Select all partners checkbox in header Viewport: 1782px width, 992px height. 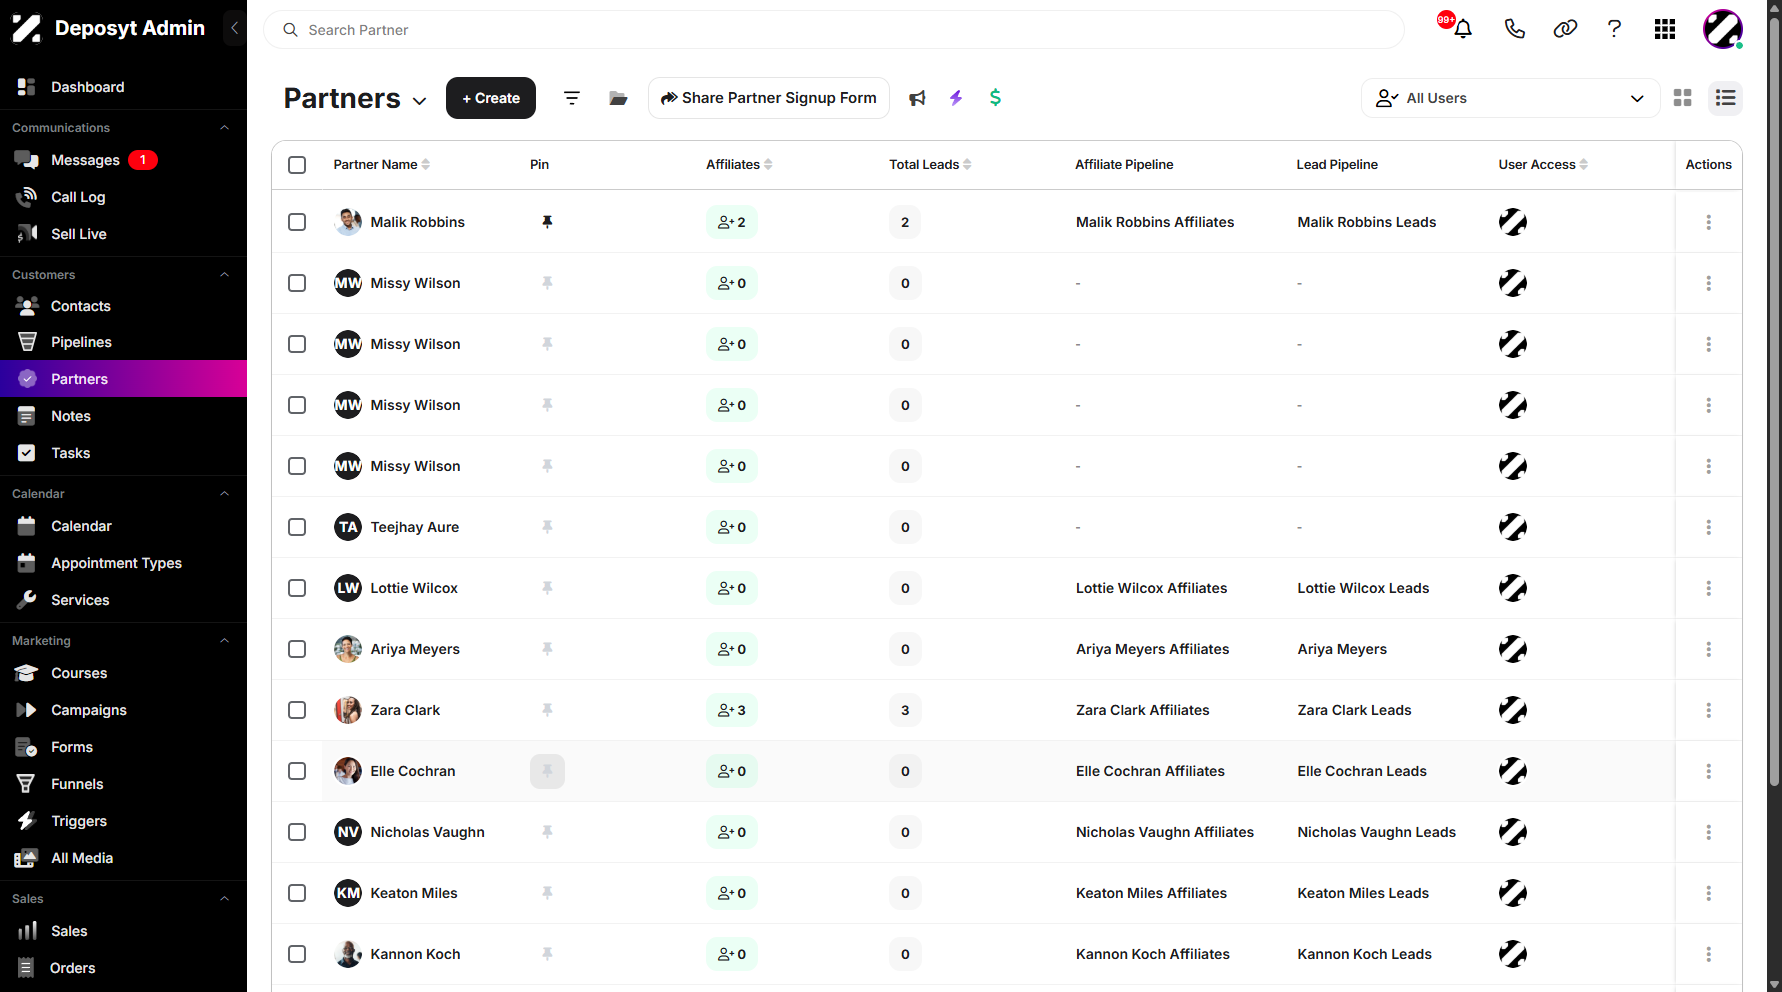[x=297, y=165]
